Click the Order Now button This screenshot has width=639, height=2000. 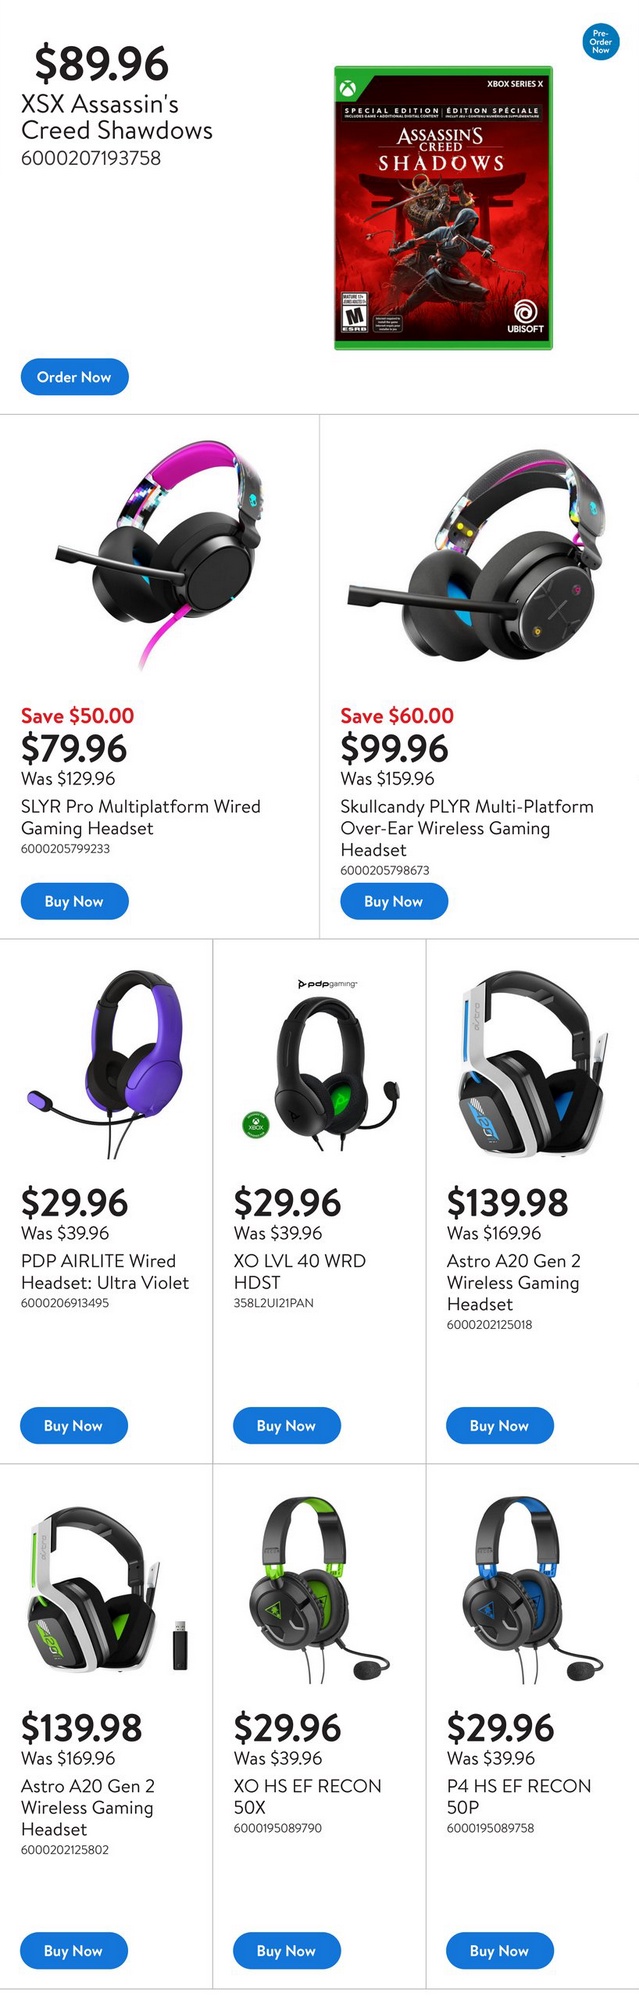[74, 377]
